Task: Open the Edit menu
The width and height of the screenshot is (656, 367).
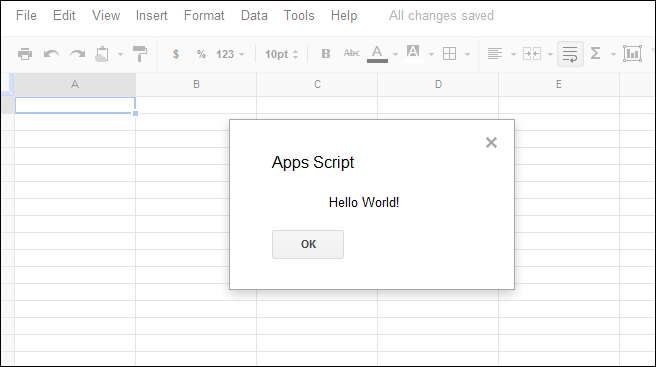Action: pyautogui.click(x=64, y=15)
